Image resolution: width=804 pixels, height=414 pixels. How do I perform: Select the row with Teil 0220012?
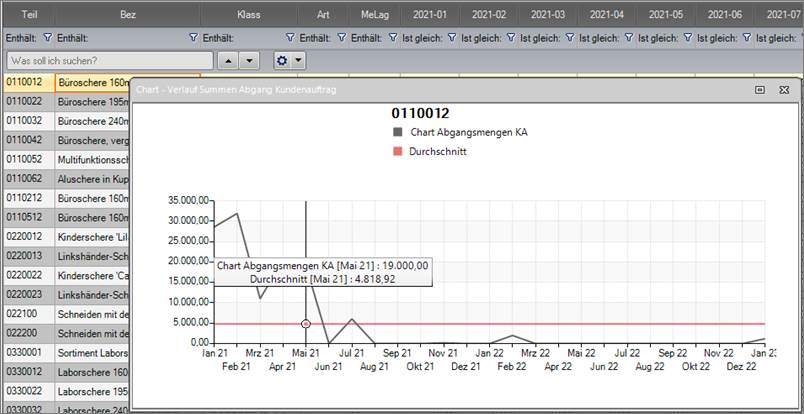point(24,237)
